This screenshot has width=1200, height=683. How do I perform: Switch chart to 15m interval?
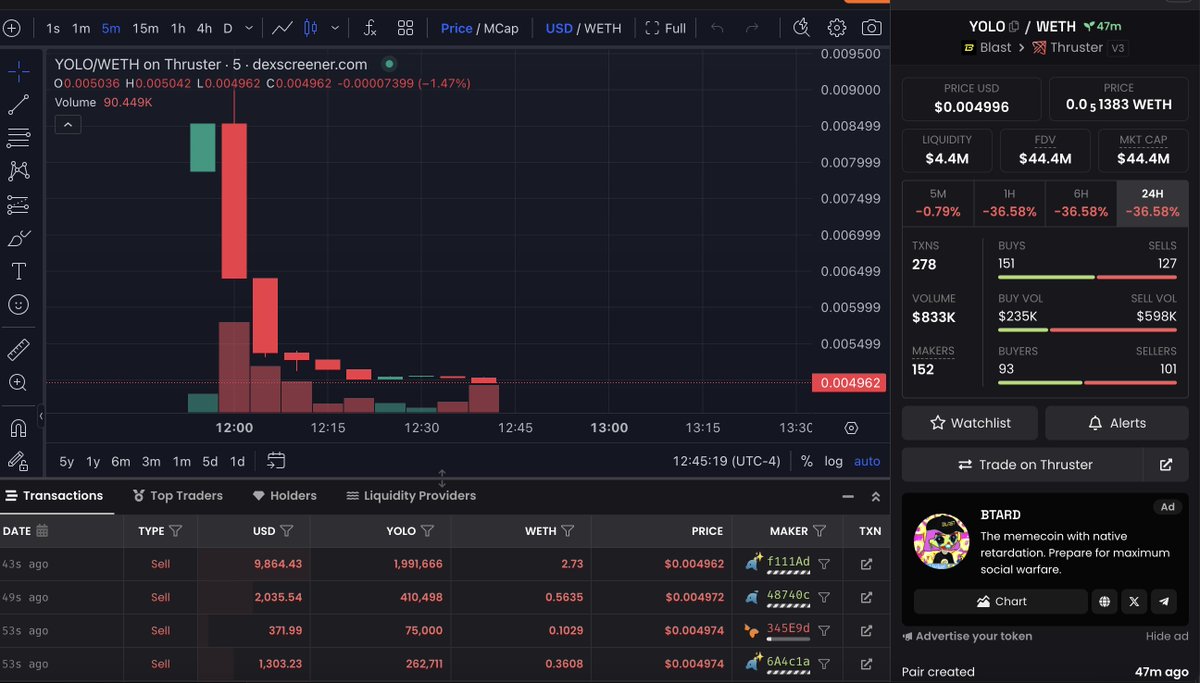point(145,28)
